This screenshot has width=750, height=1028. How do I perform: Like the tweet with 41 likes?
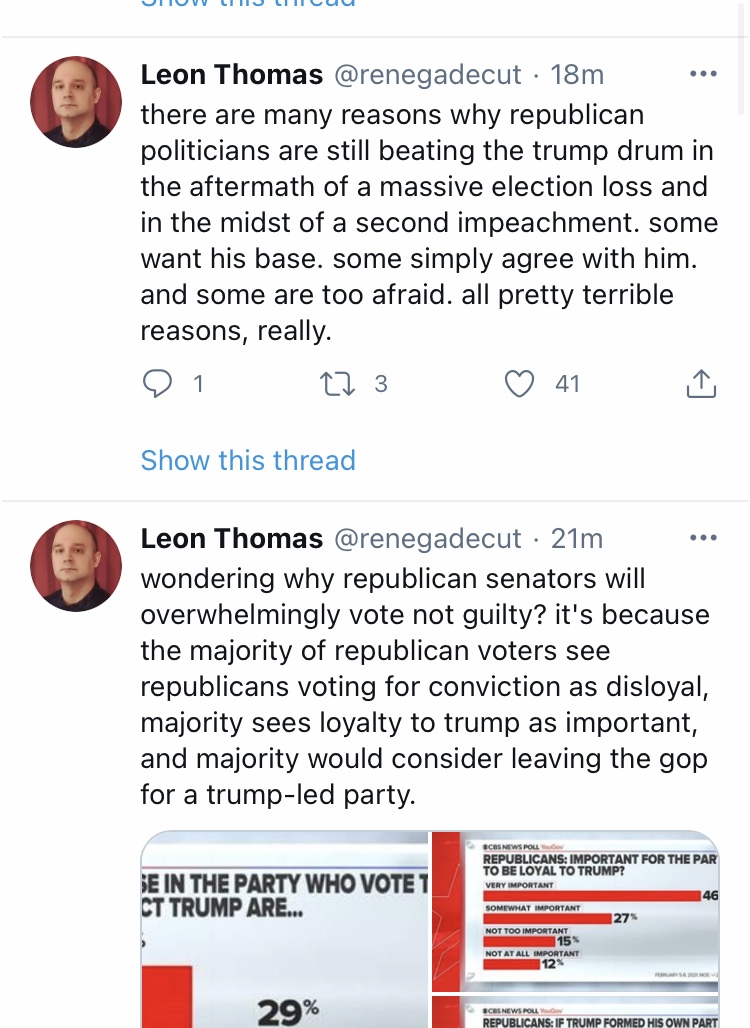[519, 384]
